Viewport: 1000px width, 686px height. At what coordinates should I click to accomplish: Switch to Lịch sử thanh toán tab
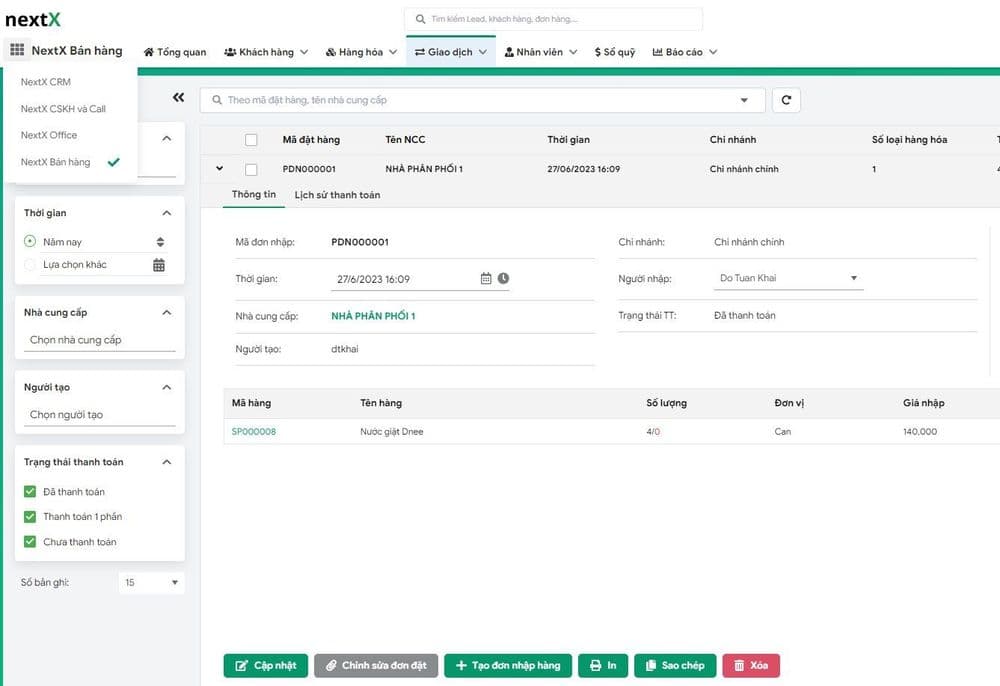(x=337, y=195)
